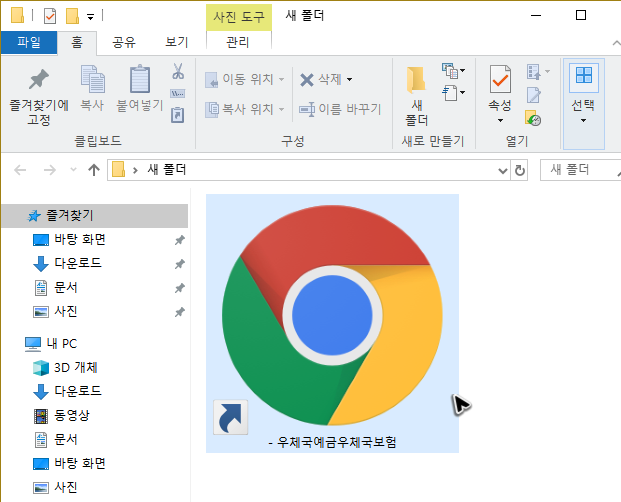Image resolution: width=621 pixels, height=502 pixels.
Task: Click the 사진 도구 contextual tab header
Action: click(238, 17)
